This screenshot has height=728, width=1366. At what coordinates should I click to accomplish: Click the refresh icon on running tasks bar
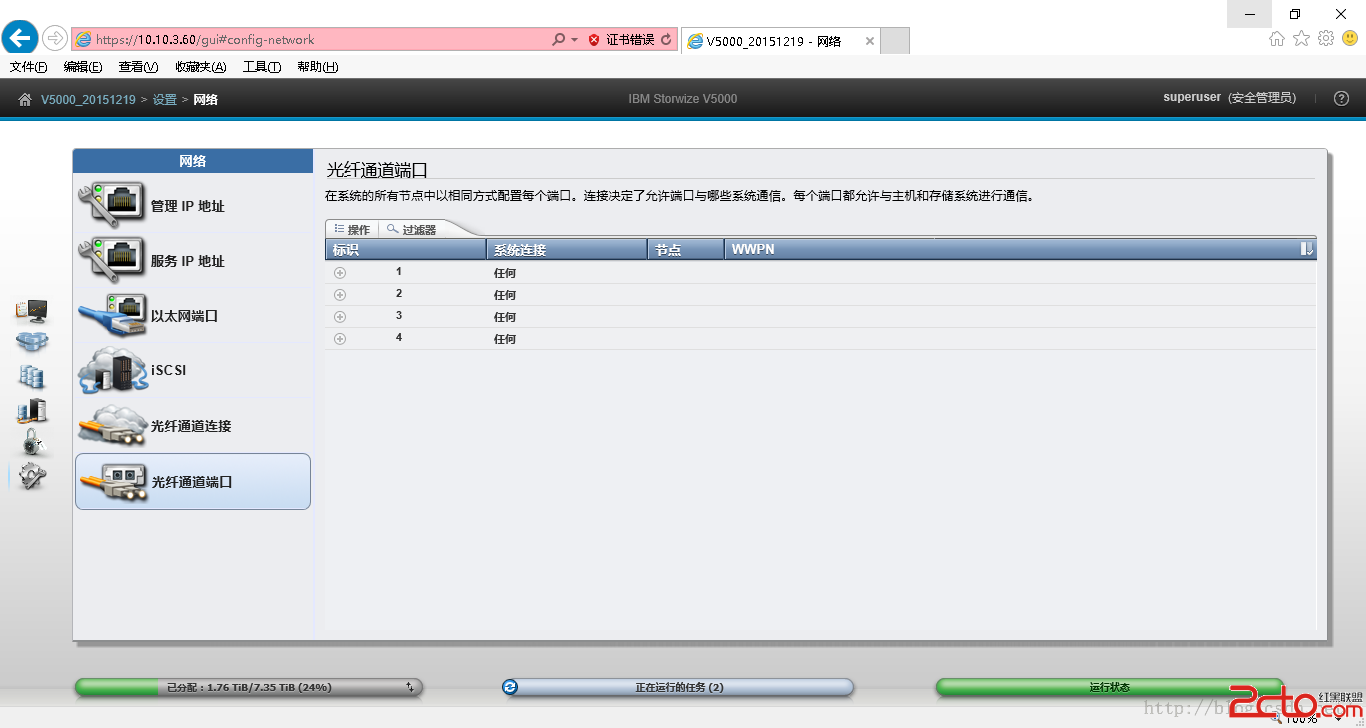(x=511, y=687)
